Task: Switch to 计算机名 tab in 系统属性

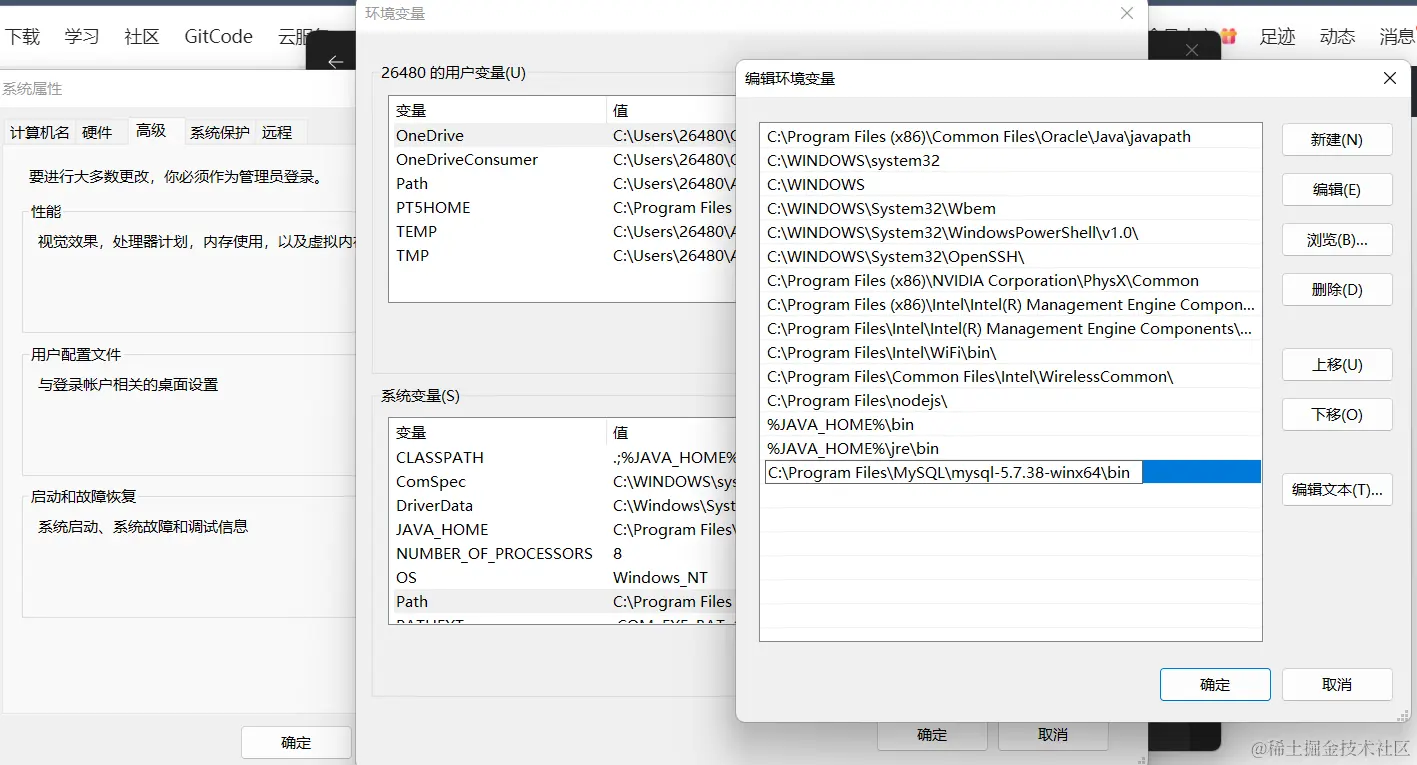Action: point(40,132)
